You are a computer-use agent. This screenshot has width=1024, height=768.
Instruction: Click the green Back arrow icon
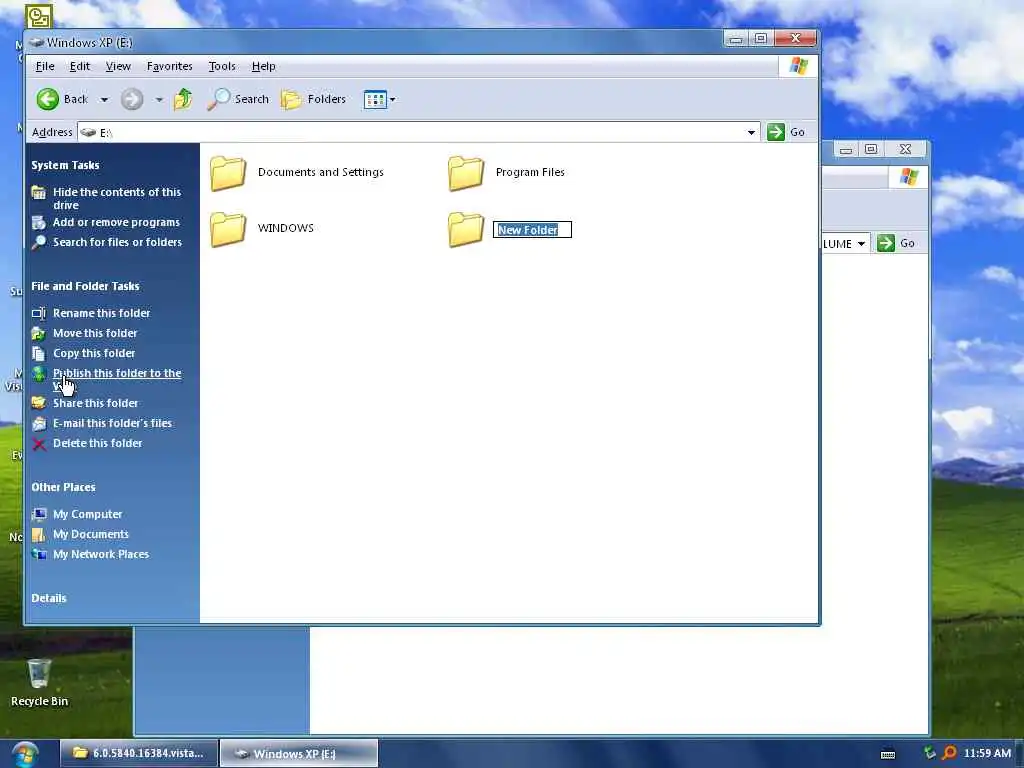(x=47, y=99)
